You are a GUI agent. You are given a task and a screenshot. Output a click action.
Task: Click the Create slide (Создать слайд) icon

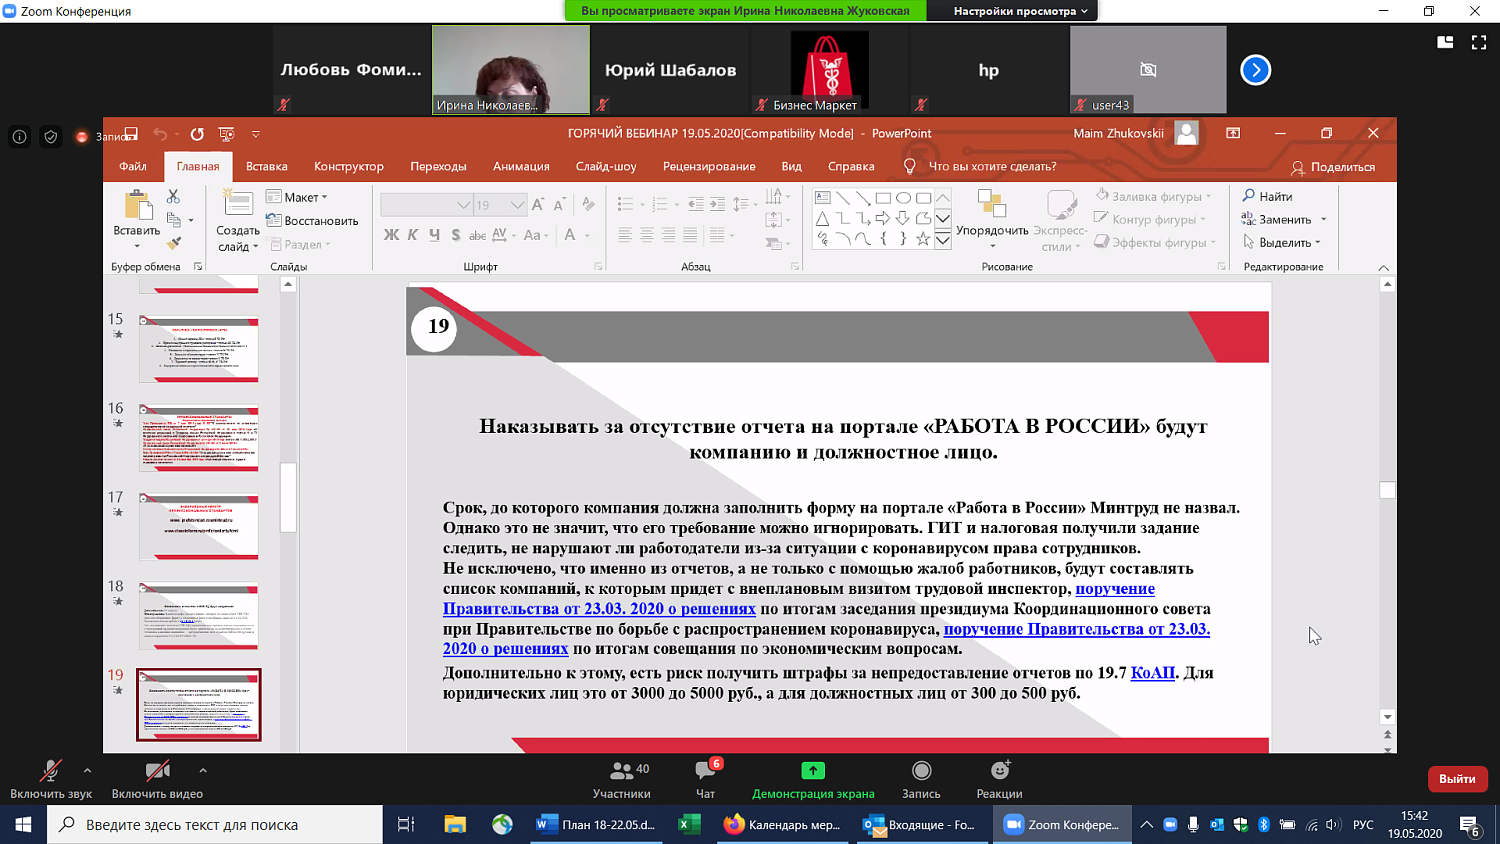238,203
